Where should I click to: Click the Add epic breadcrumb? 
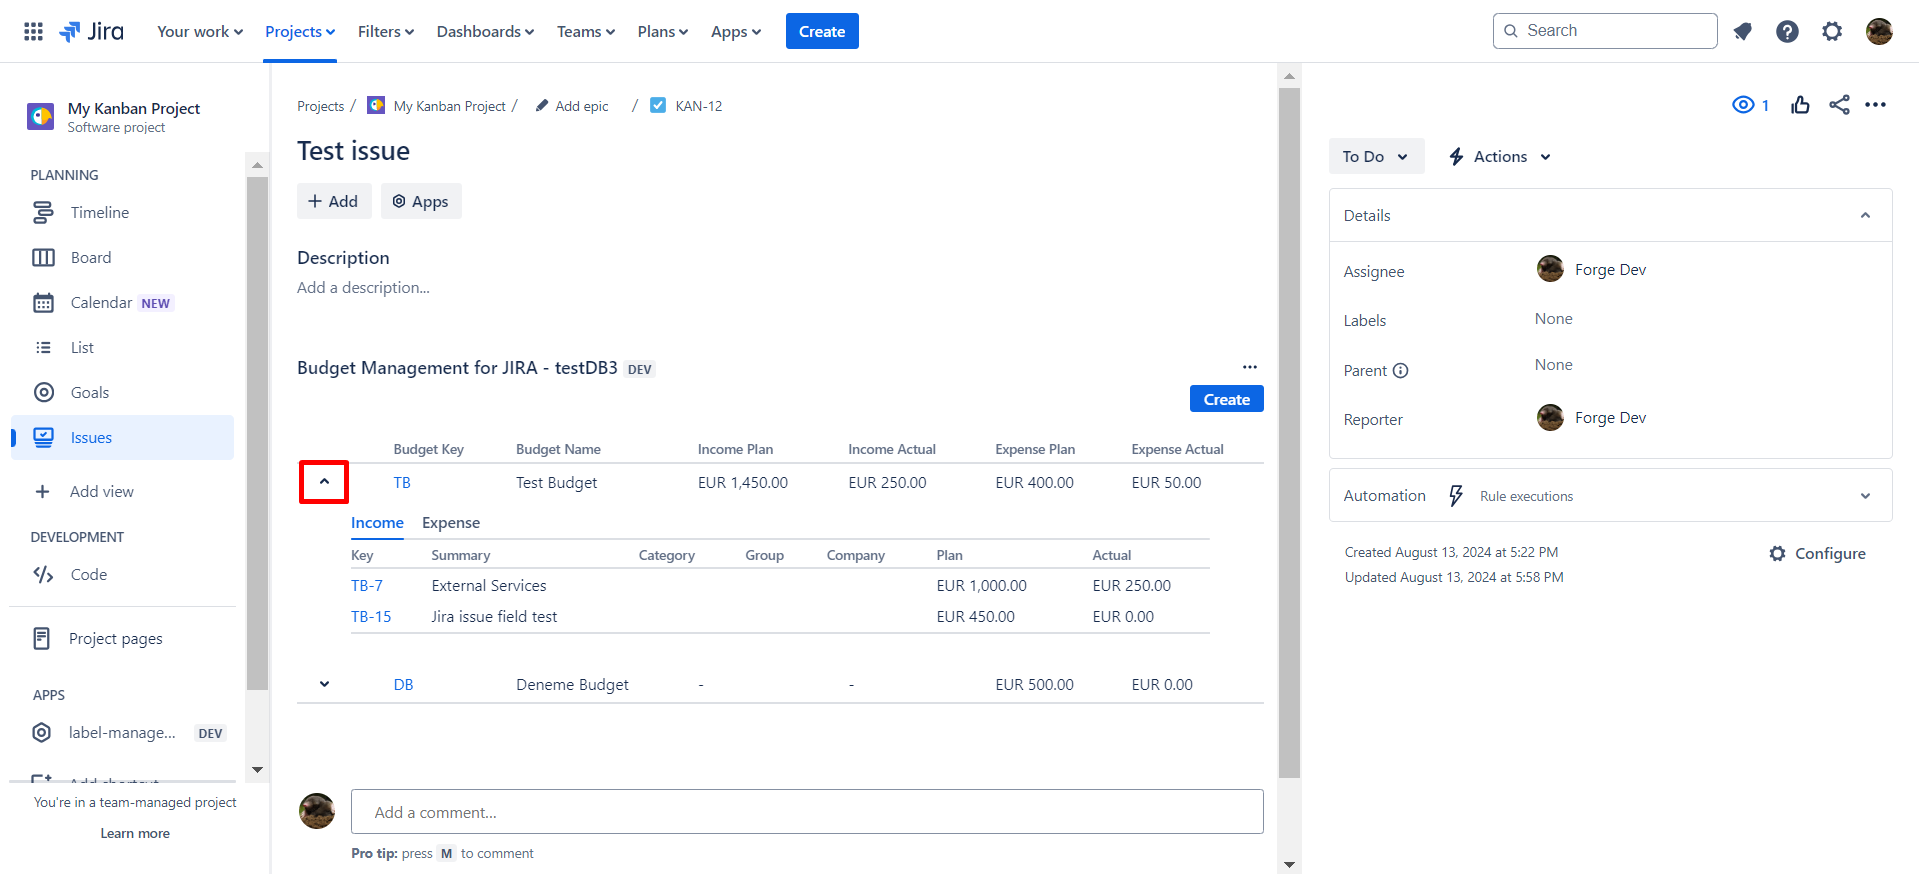[572, 105]
